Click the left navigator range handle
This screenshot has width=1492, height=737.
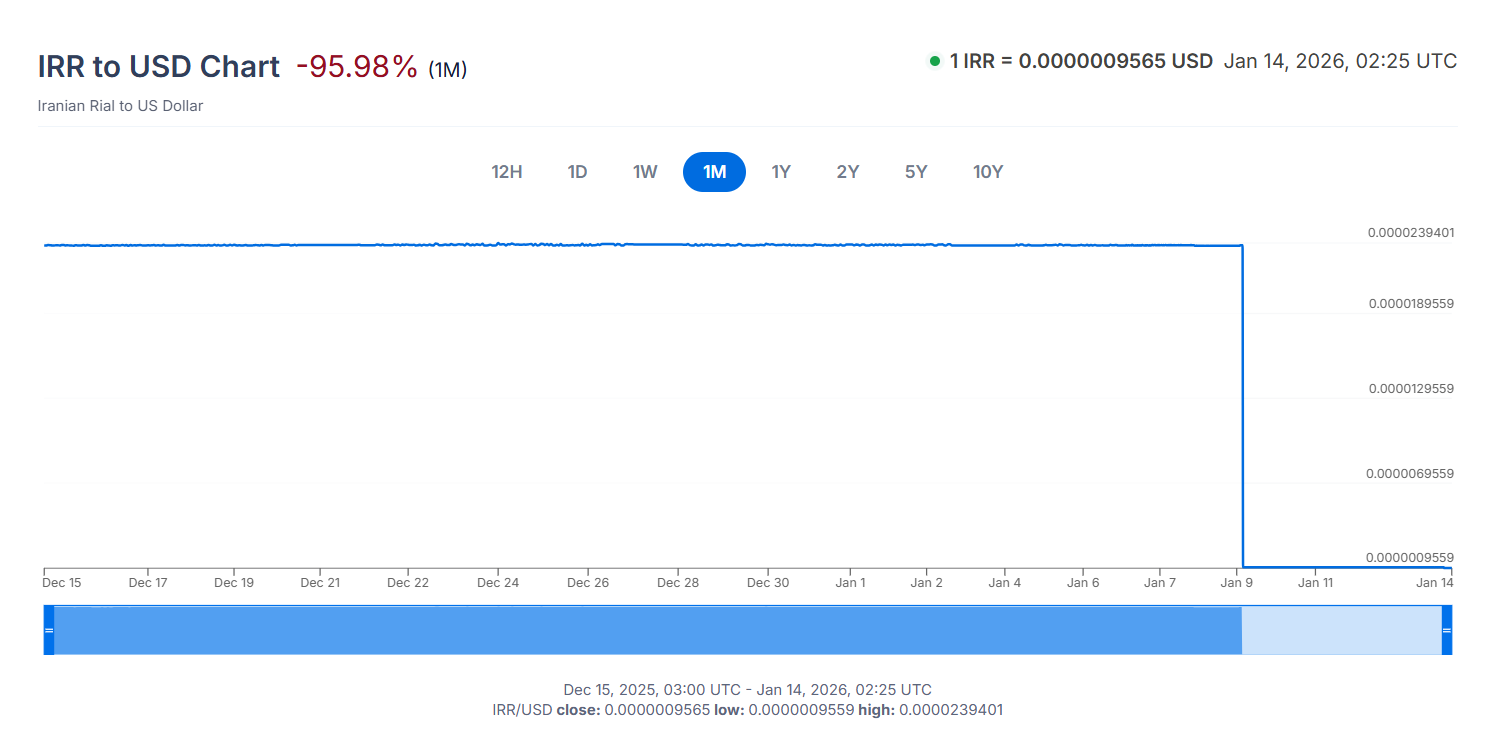click(x=49, y=630)
